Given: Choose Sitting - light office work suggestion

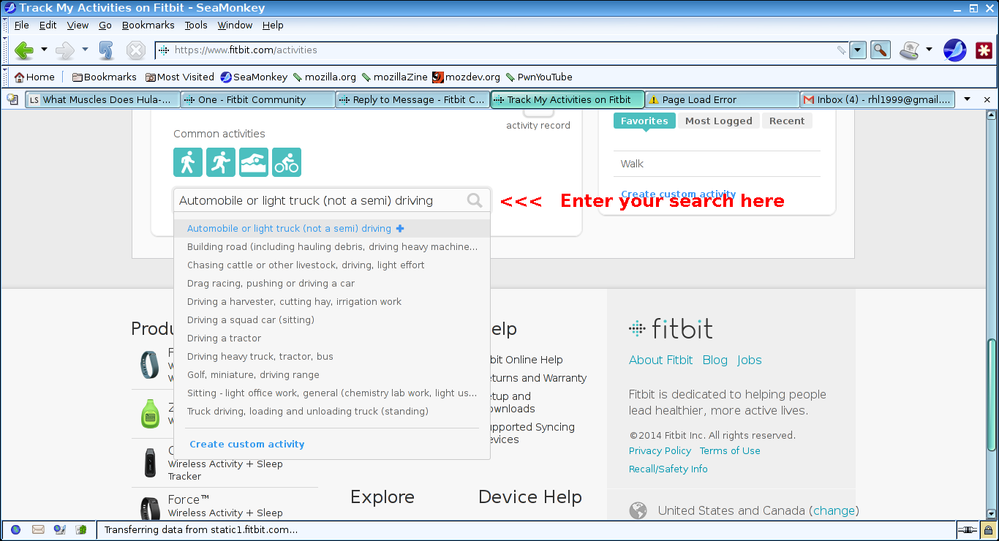Looking at the screenshot, I should (332, 393).
